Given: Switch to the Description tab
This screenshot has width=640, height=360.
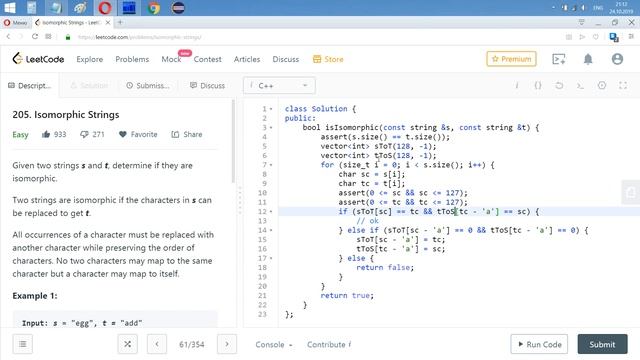Looking at the screenshot, I should click(x=29, y=86).
